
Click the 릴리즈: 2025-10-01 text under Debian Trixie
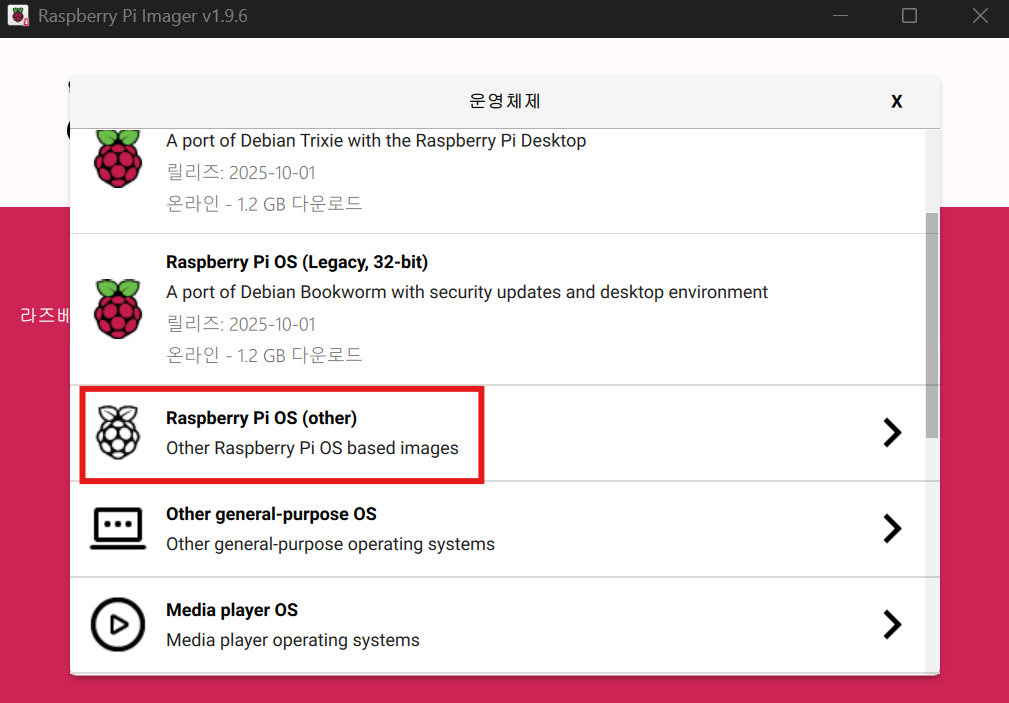click(241, 173)
